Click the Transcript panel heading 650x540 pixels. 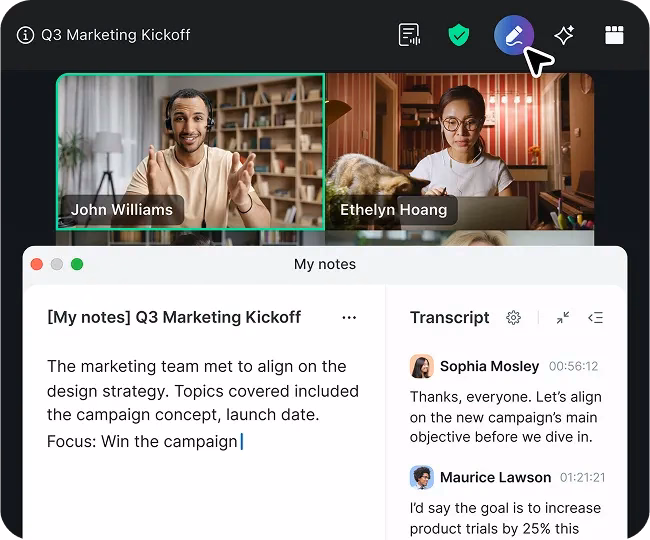(449, 317)
